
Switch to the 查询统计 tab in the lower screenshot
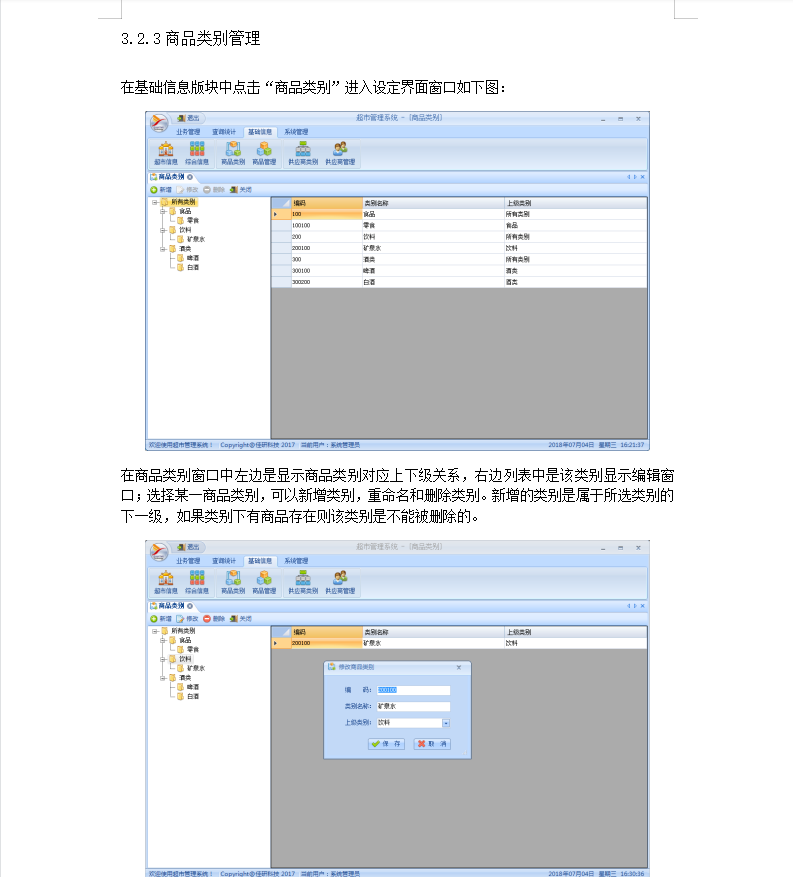point(224,561)
